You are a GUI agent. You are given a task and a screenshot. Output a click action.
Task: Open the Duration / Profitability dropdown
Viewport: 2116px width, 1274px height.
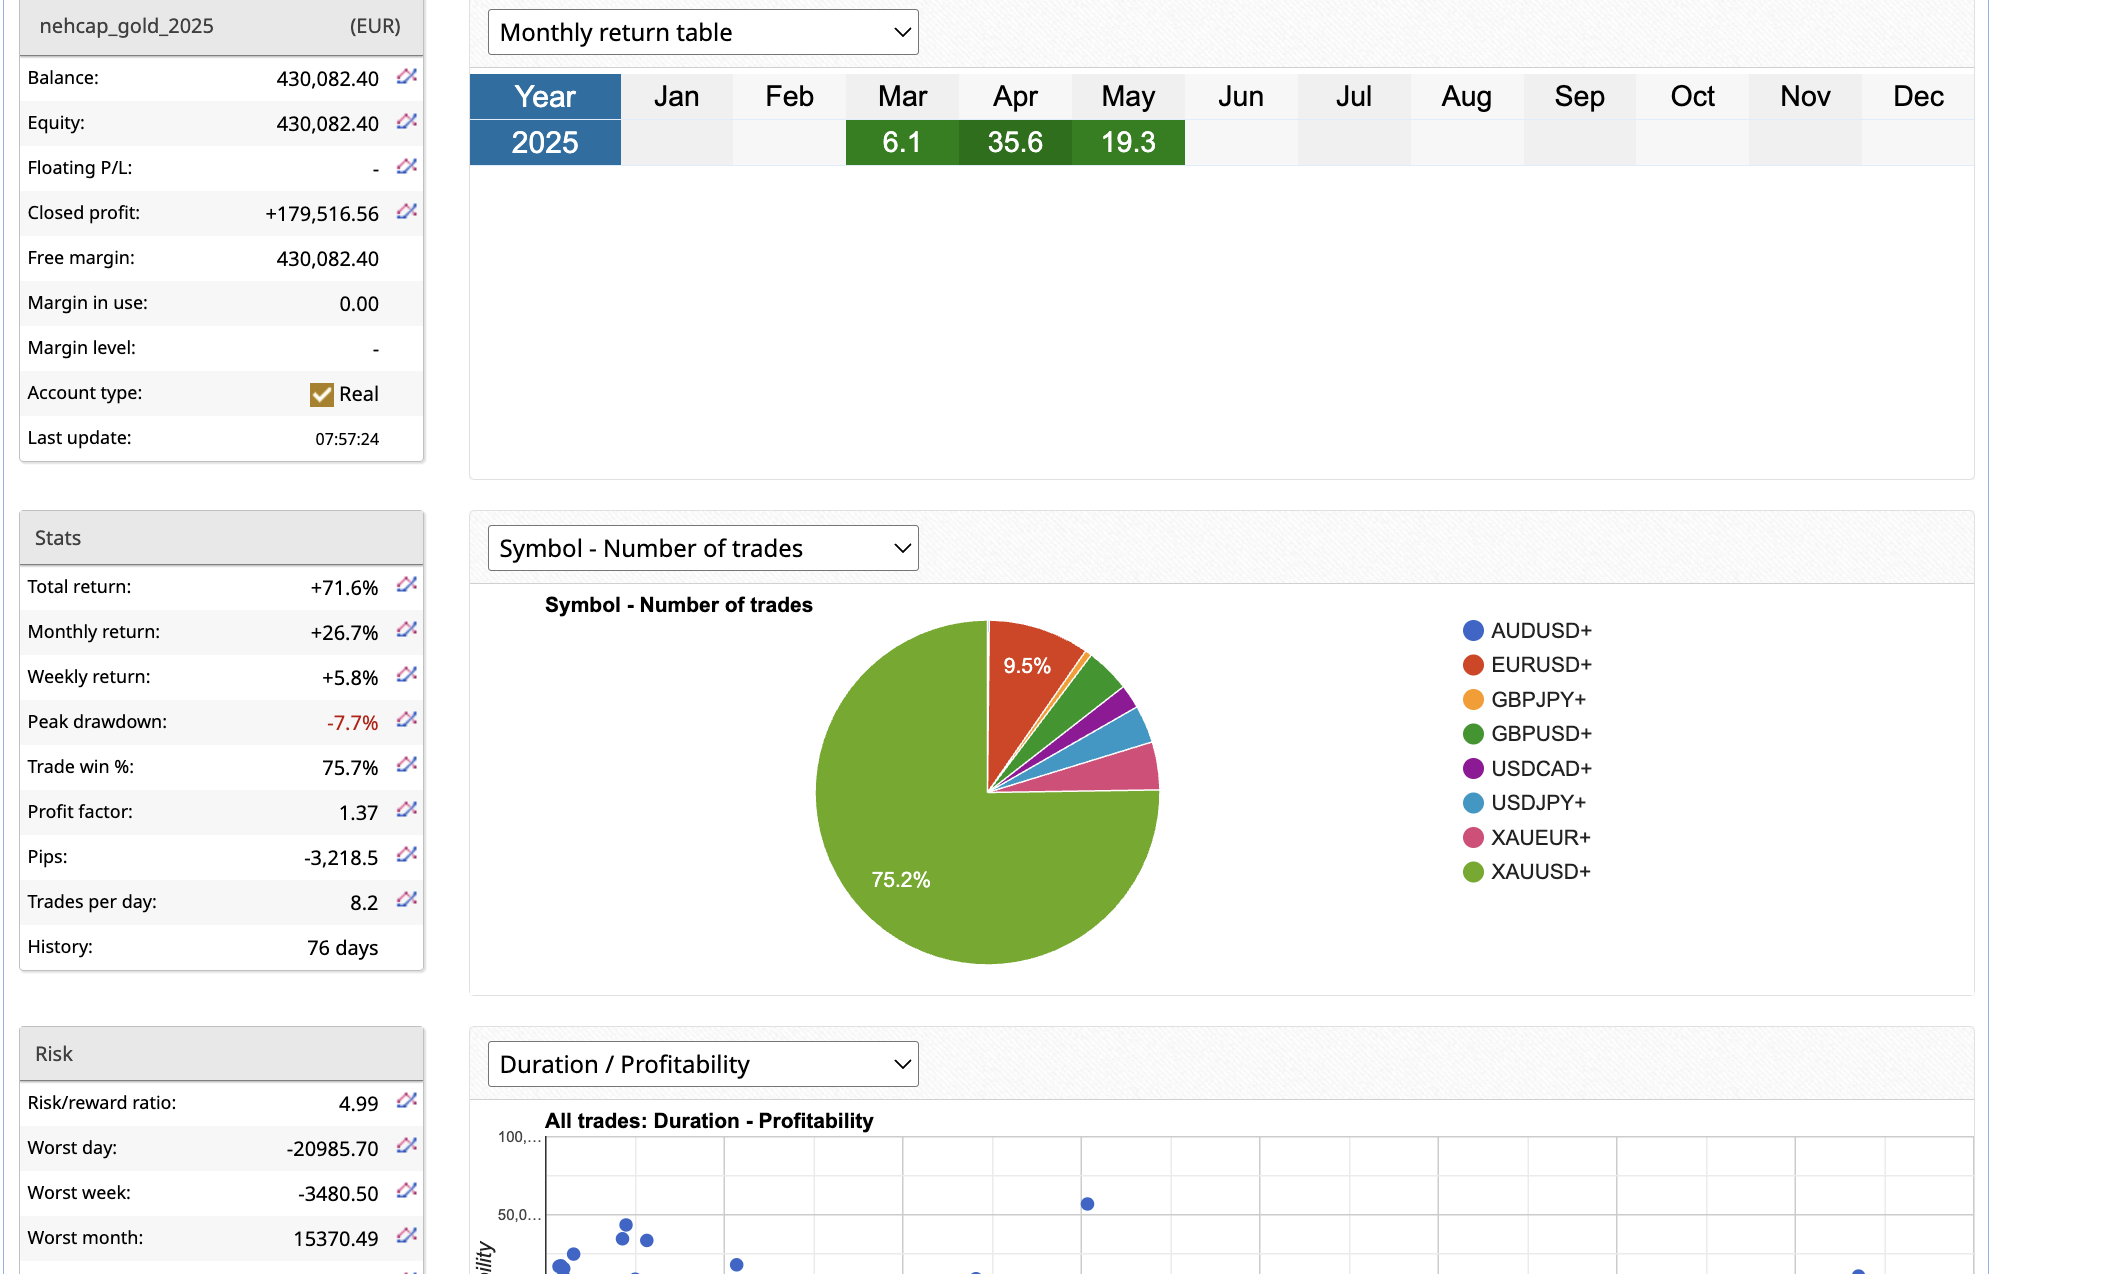703,1064
